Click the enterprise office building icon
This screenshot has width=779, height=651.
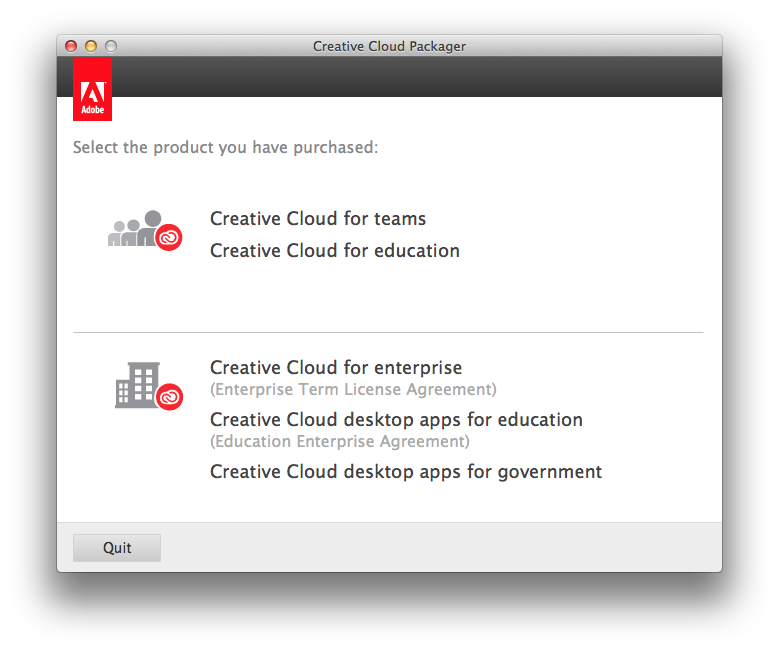[x=137, y=385]
